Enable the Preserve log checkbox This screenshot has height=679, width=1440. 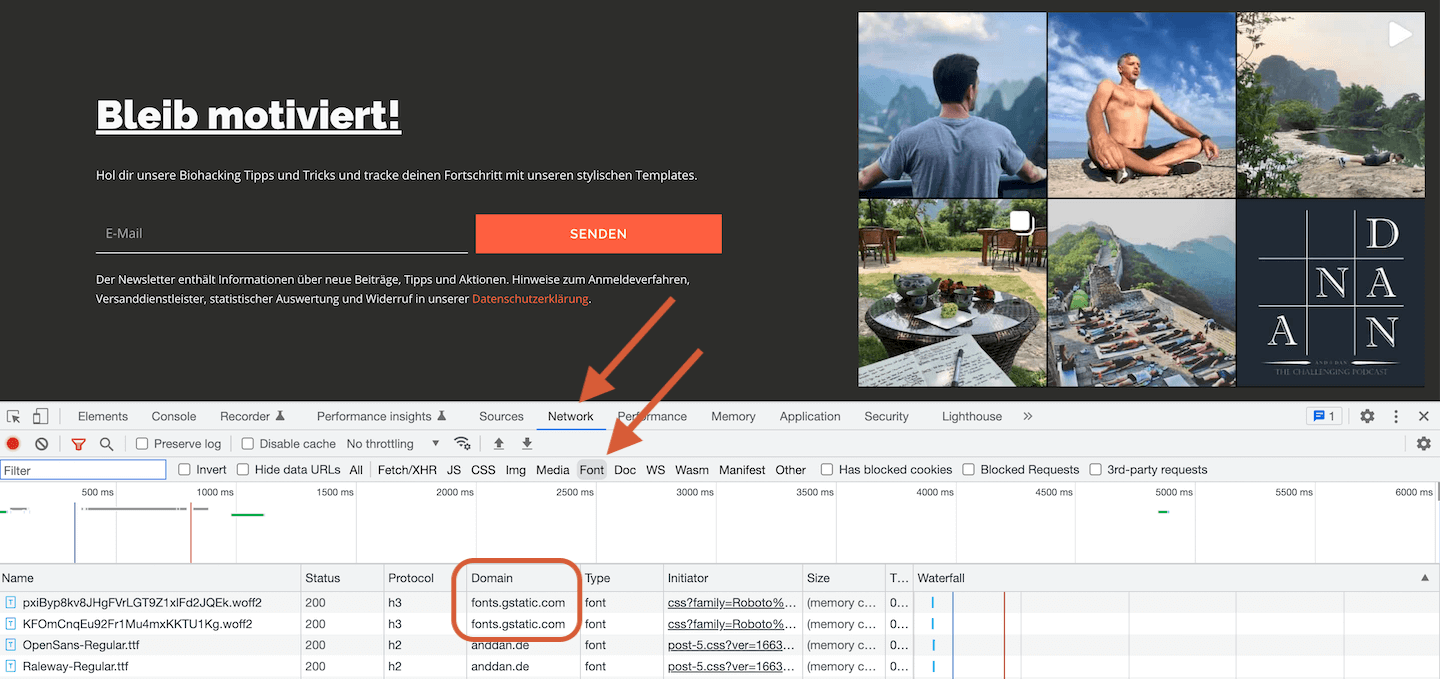pos(142,444)
